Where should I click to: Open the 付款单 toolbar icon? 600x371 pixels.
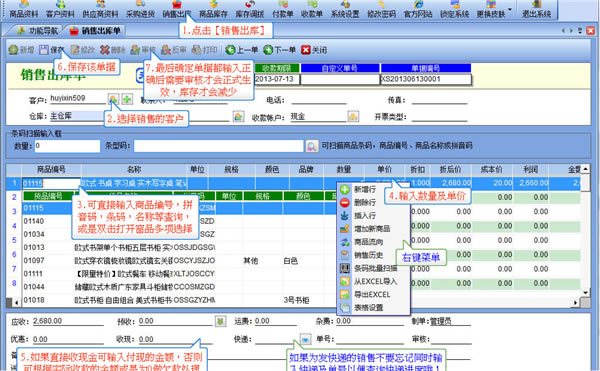tap(283, 9)
